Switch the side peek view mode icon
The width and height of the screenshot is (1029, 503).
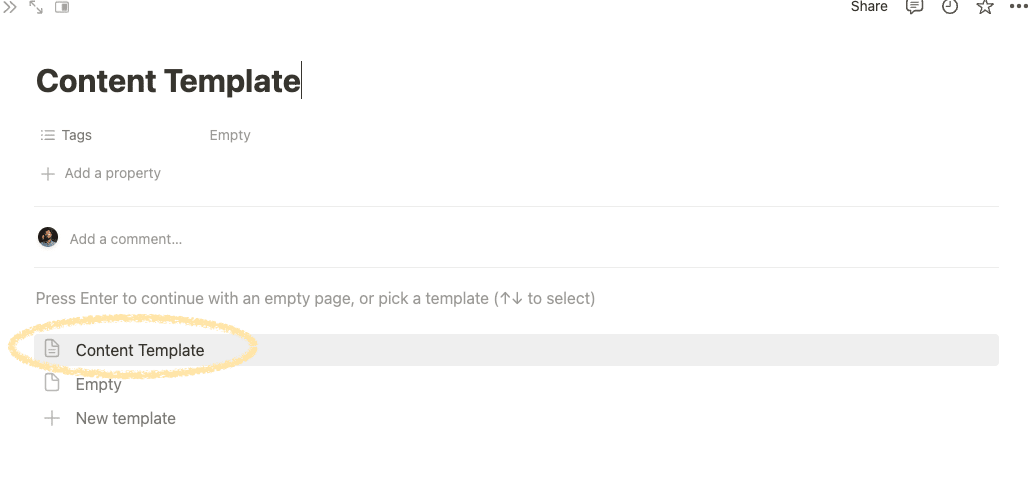[62, 7]
